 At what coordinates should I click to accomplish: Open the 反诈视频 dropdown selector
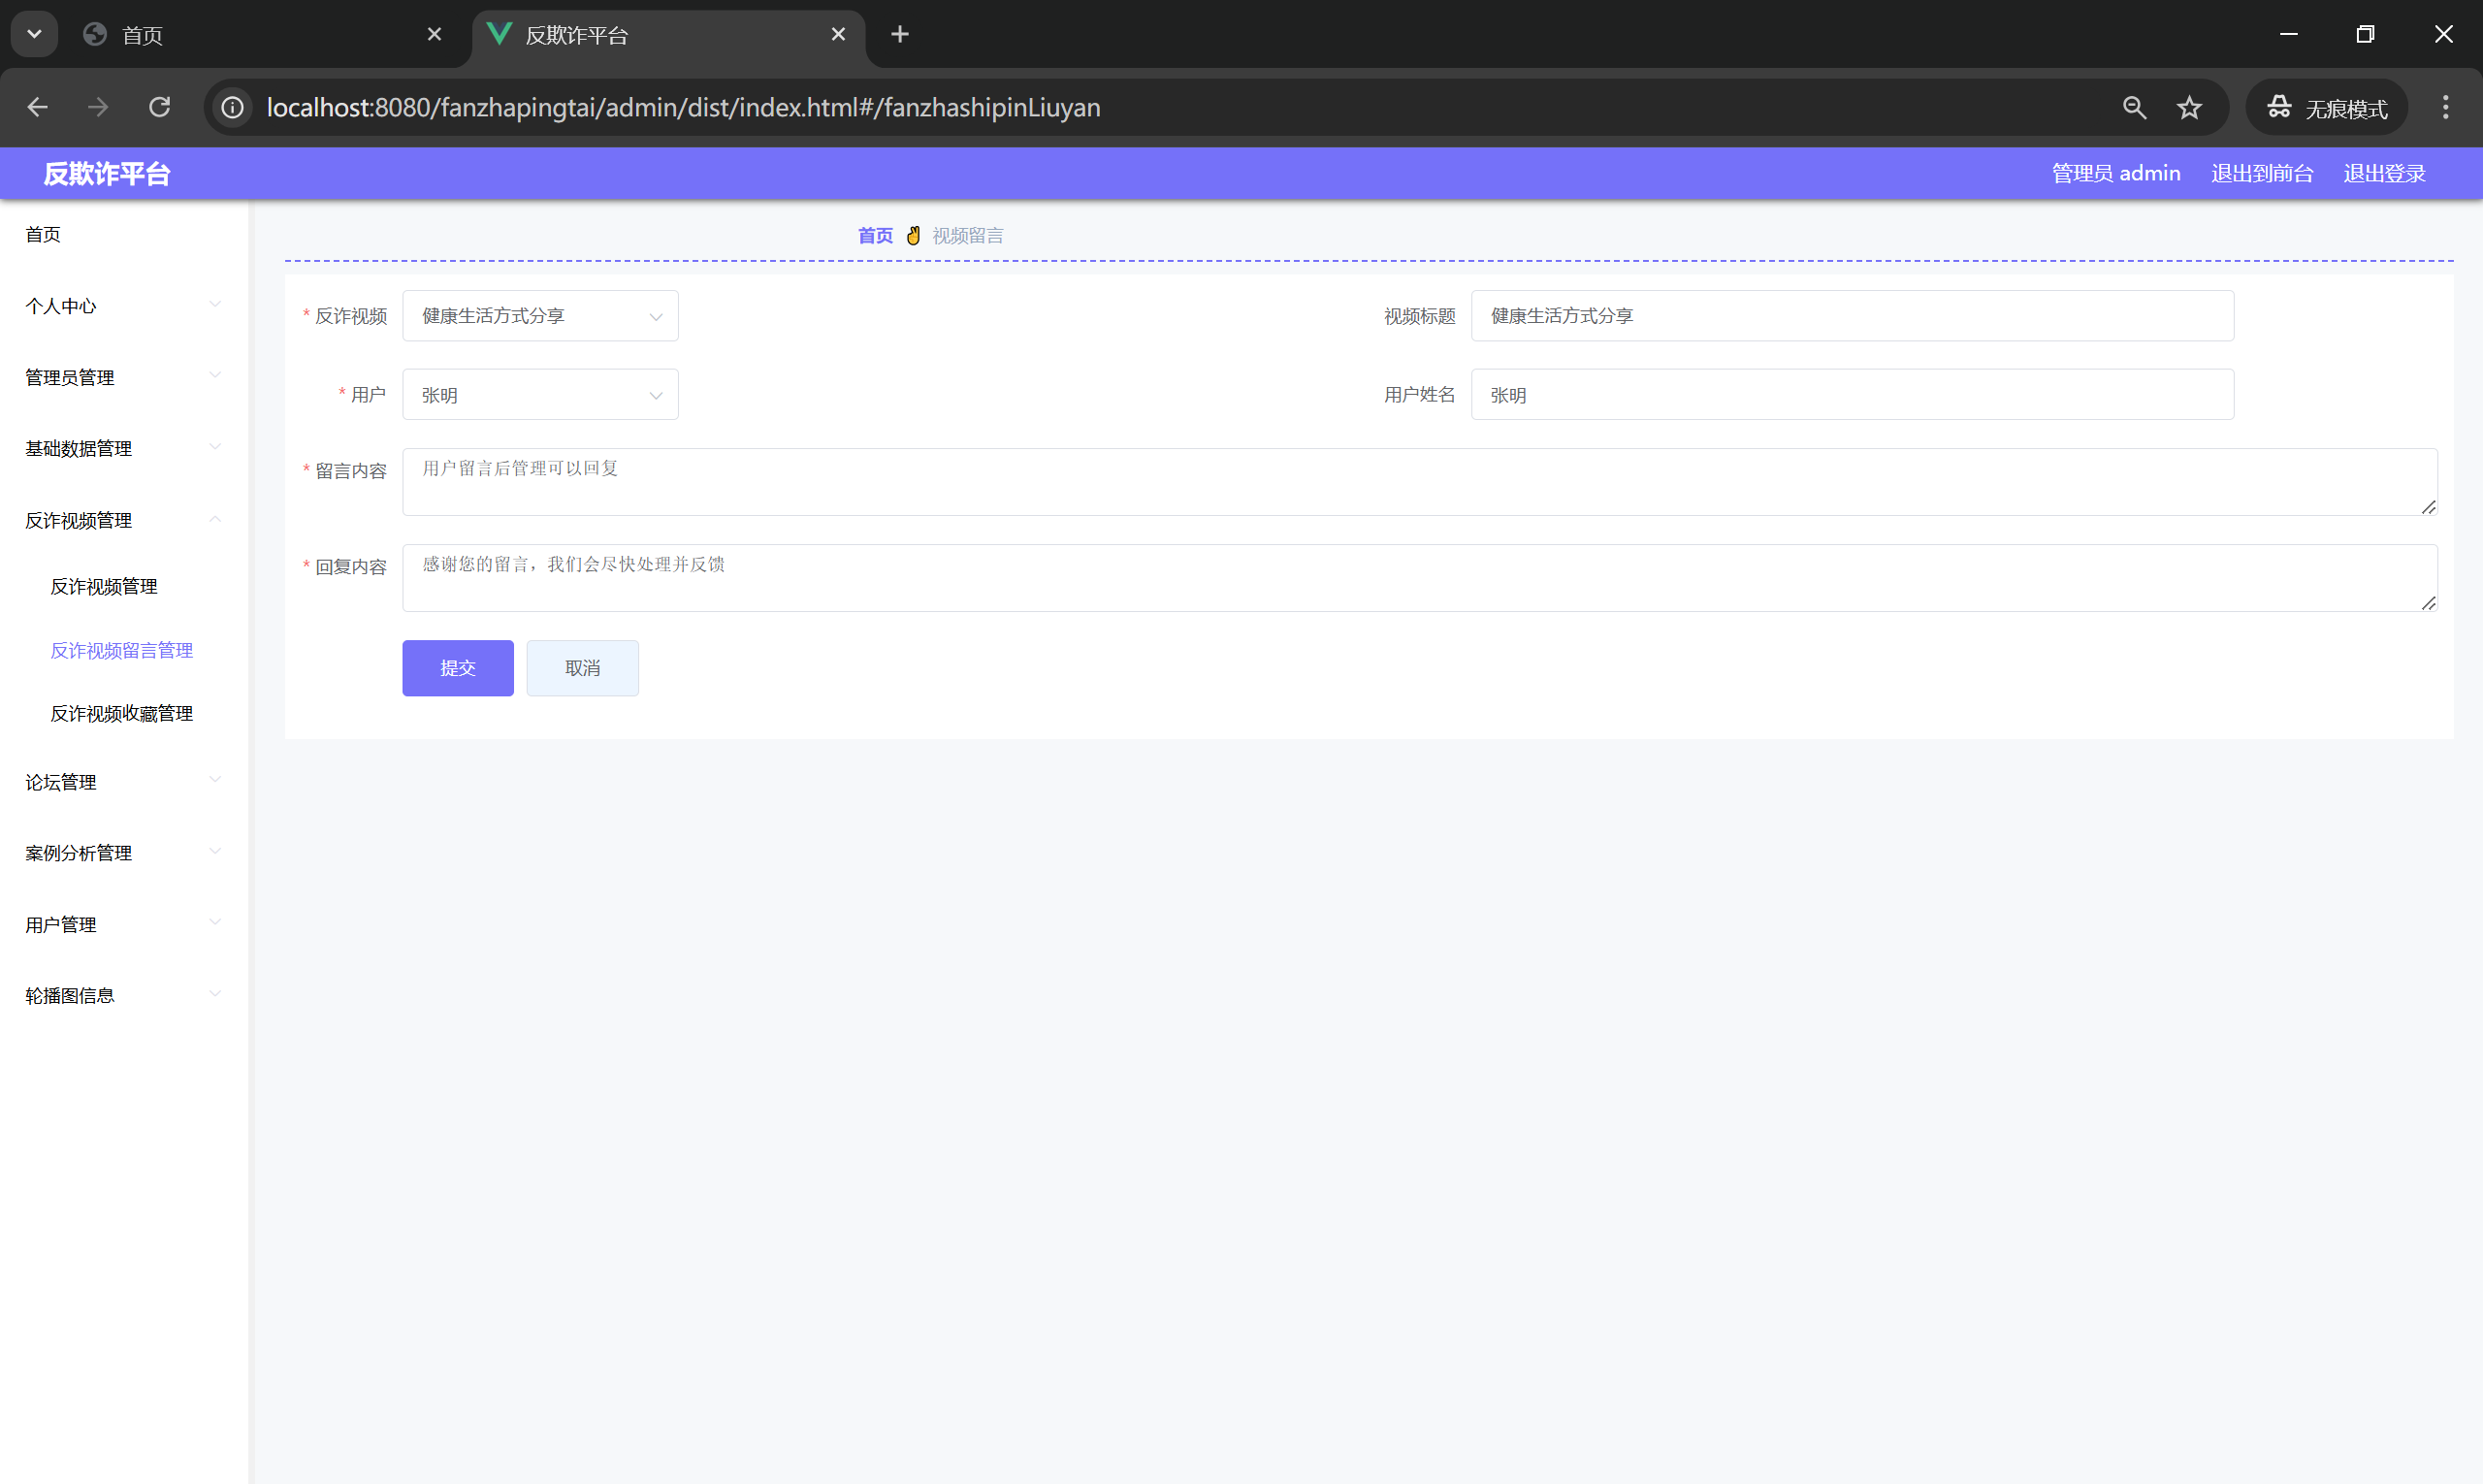click(540, 315)
